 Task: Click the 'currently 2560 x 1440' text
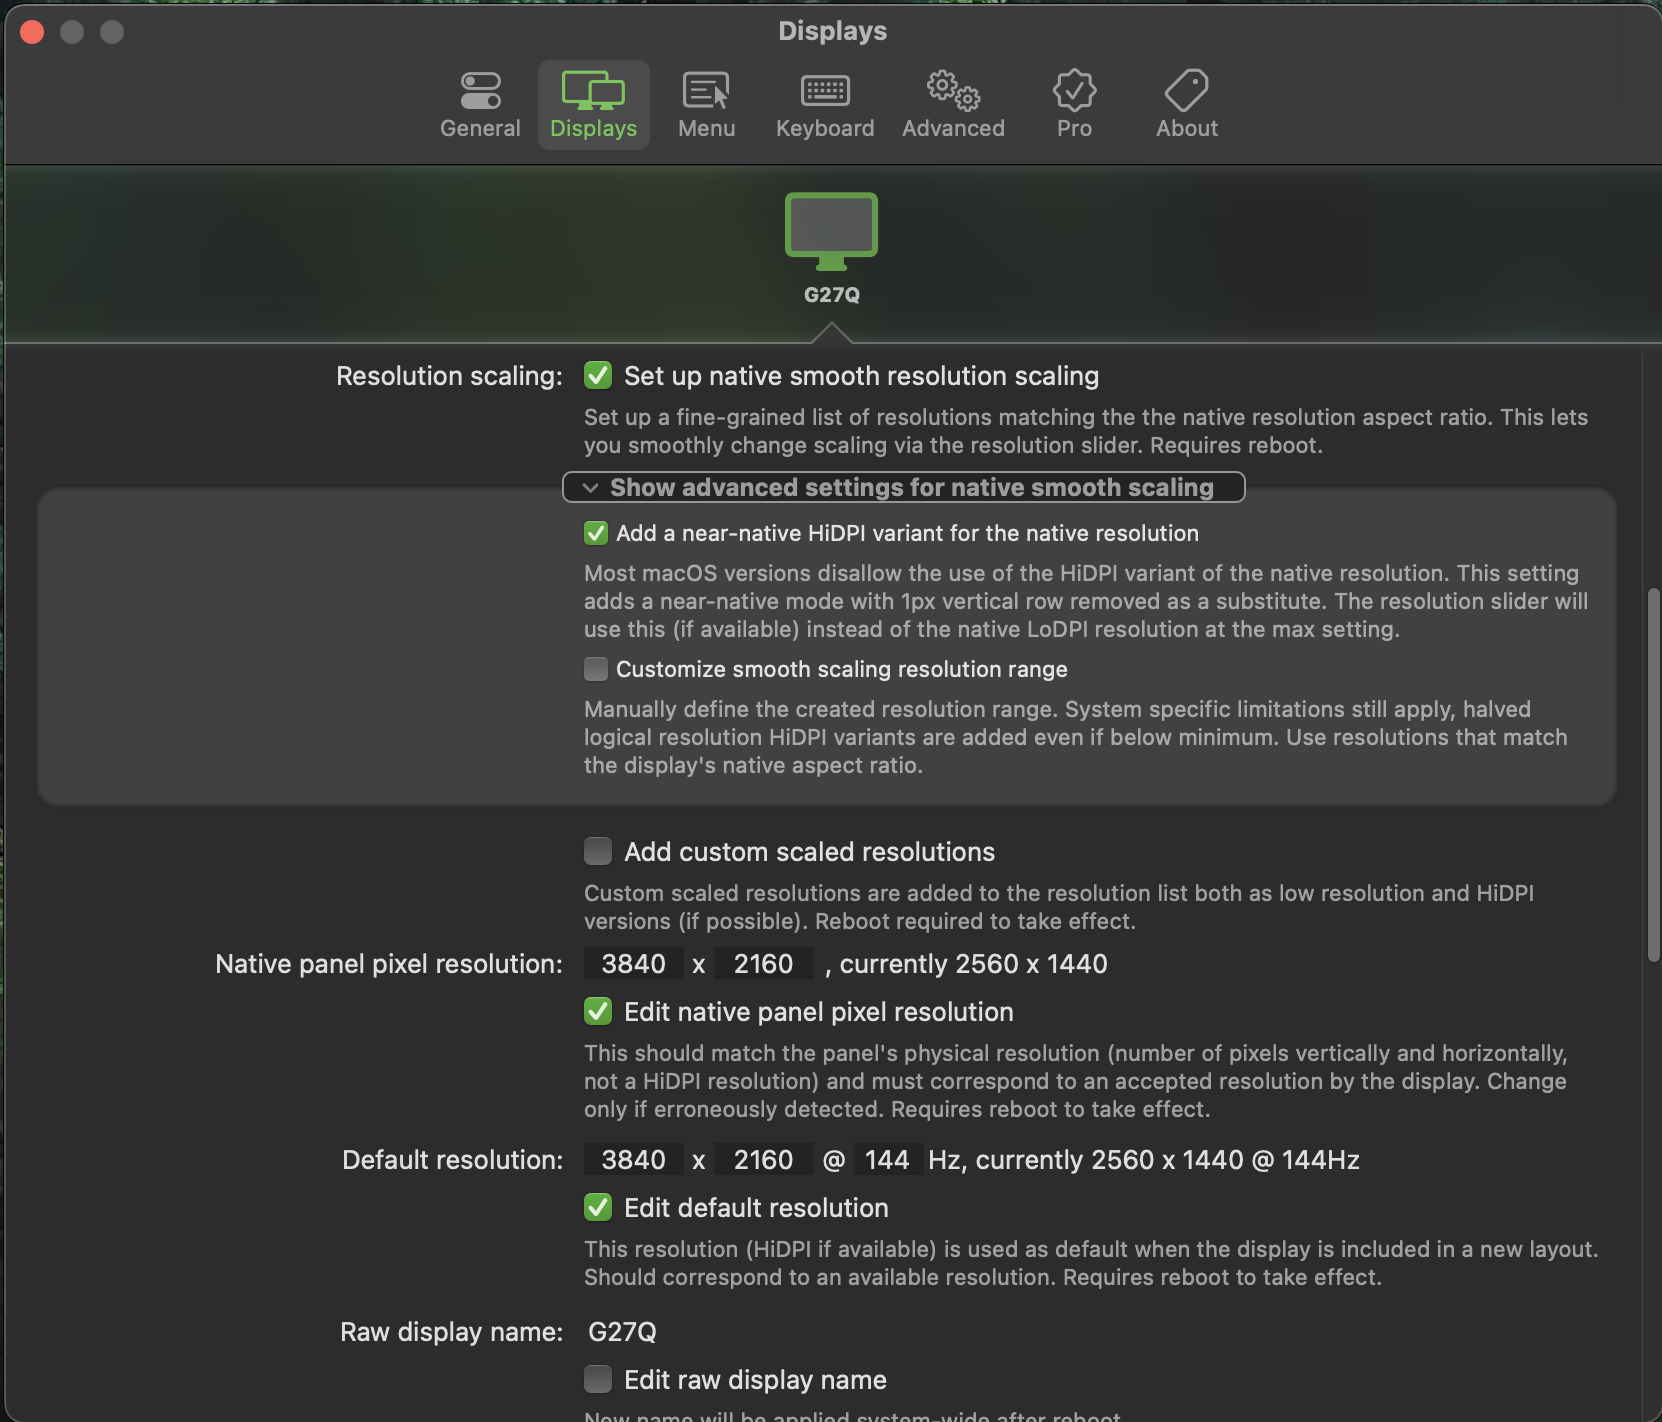pyautogui.click(x=973, y=964)
